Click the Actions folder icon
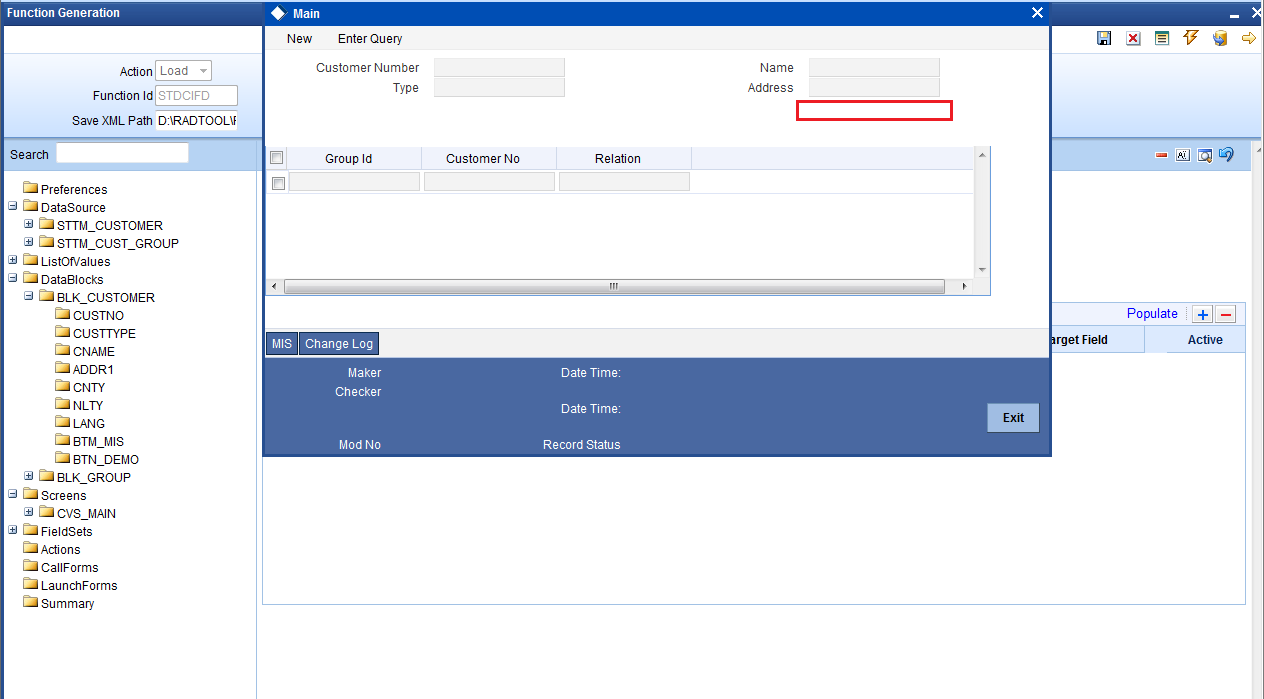Screen dimensions: 1264x699 (x=31, y=548)
